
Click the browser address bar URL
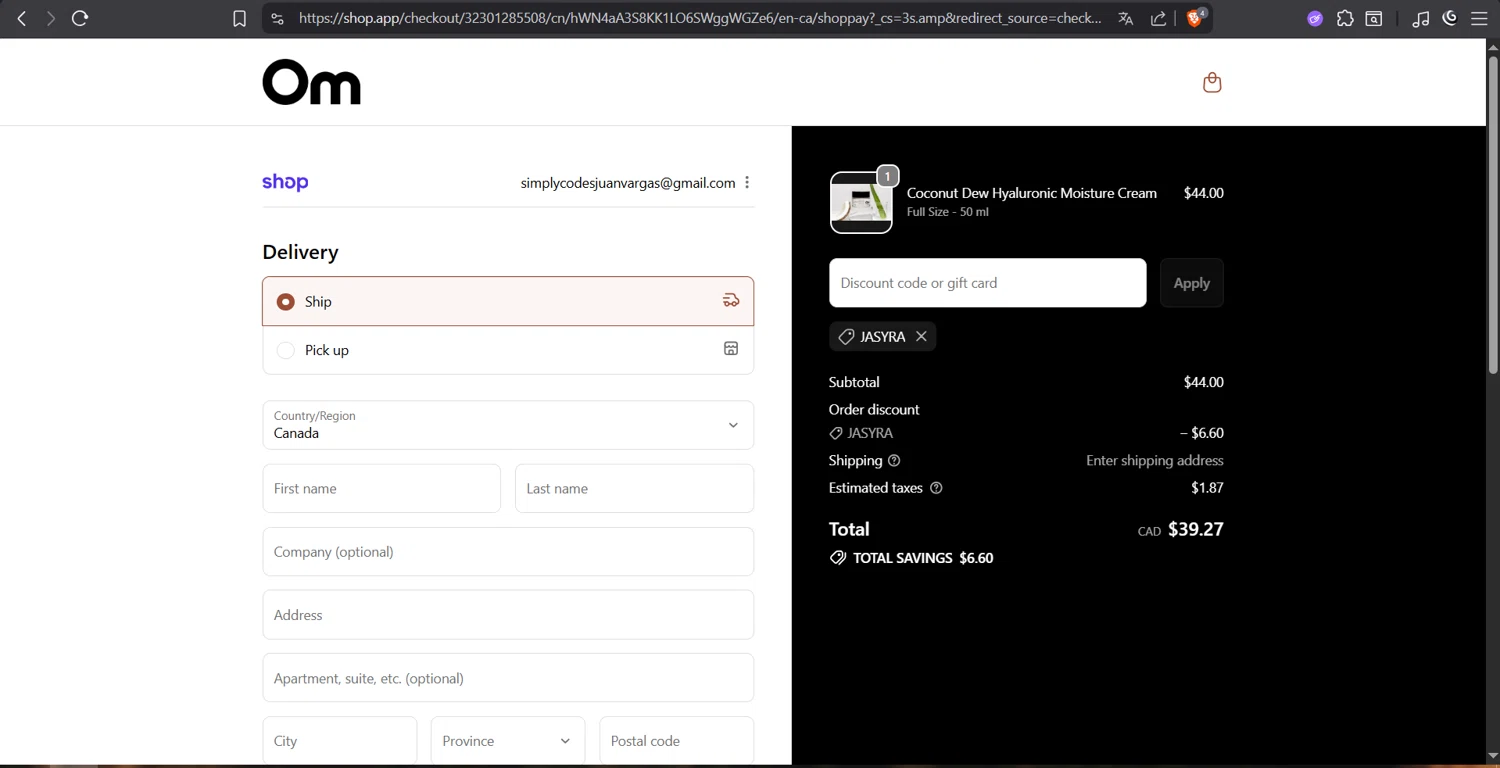(x=700, y=18)
